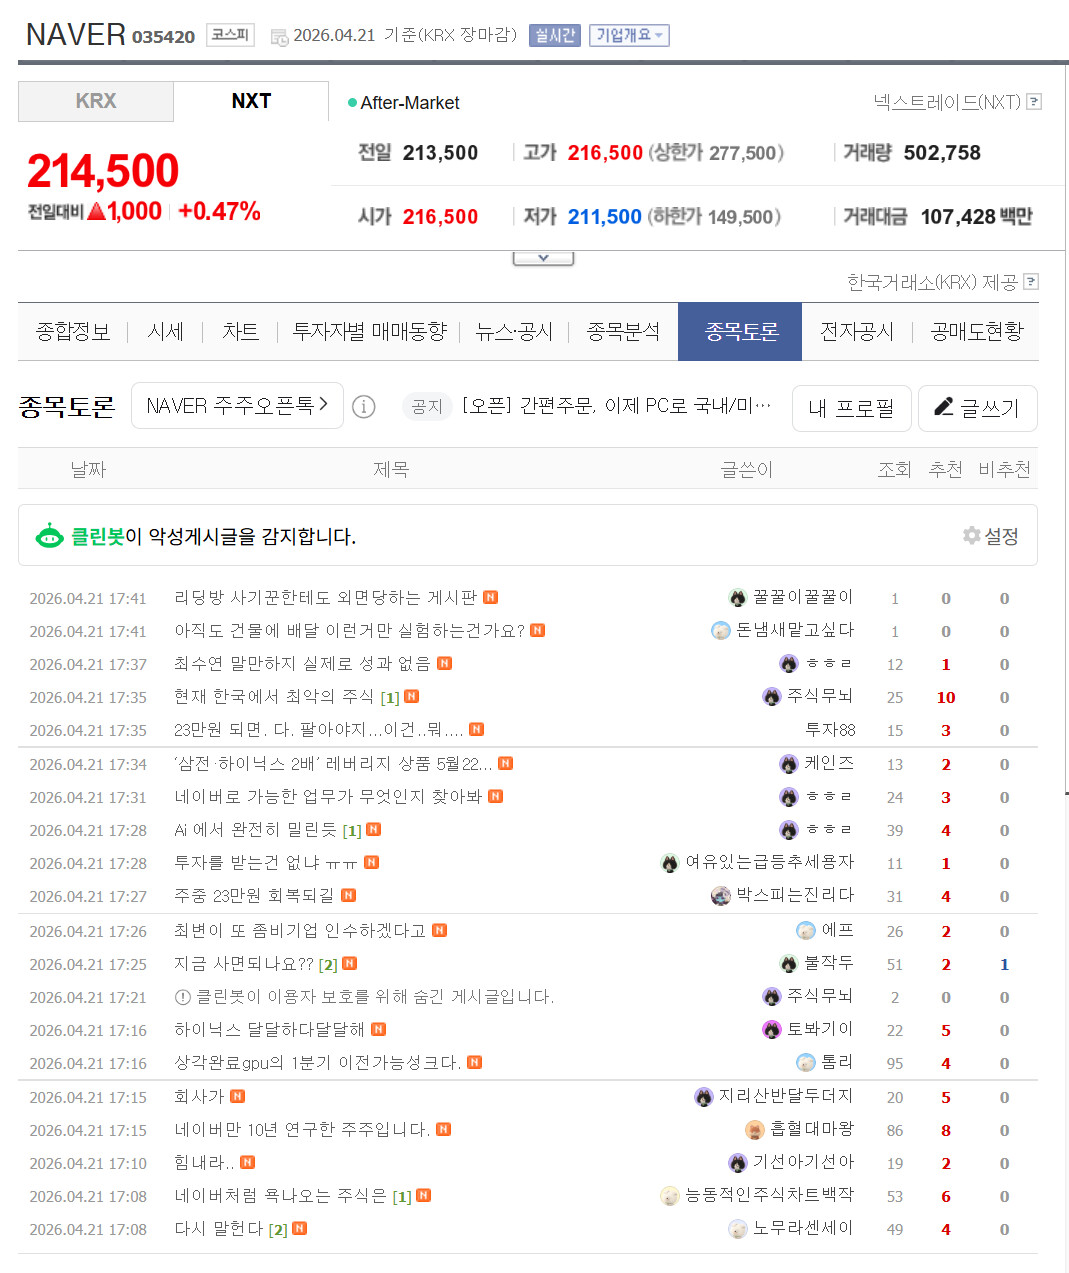This screenshot has width=1069, height=1273.
Task: Open the 삼전·하이닉스 2배 레버리지 post
Action: click(x=333, y=763)
